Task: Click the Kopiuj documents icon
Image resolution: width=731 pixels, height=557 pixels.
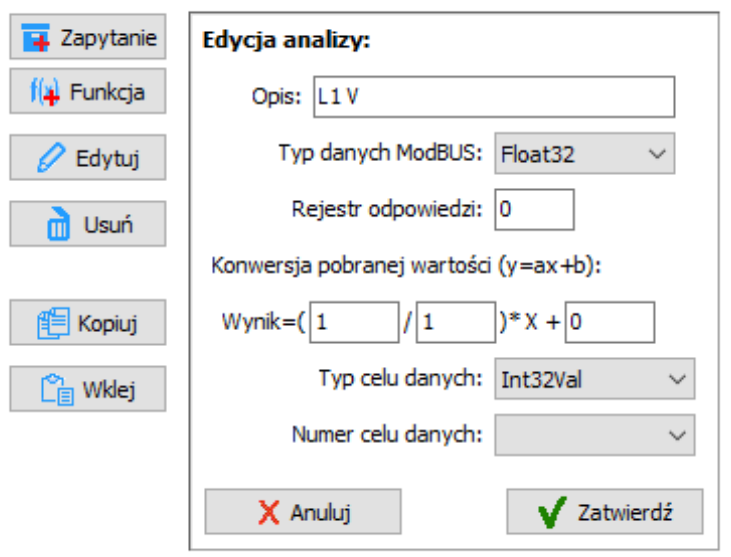Action: pos(53,323)
